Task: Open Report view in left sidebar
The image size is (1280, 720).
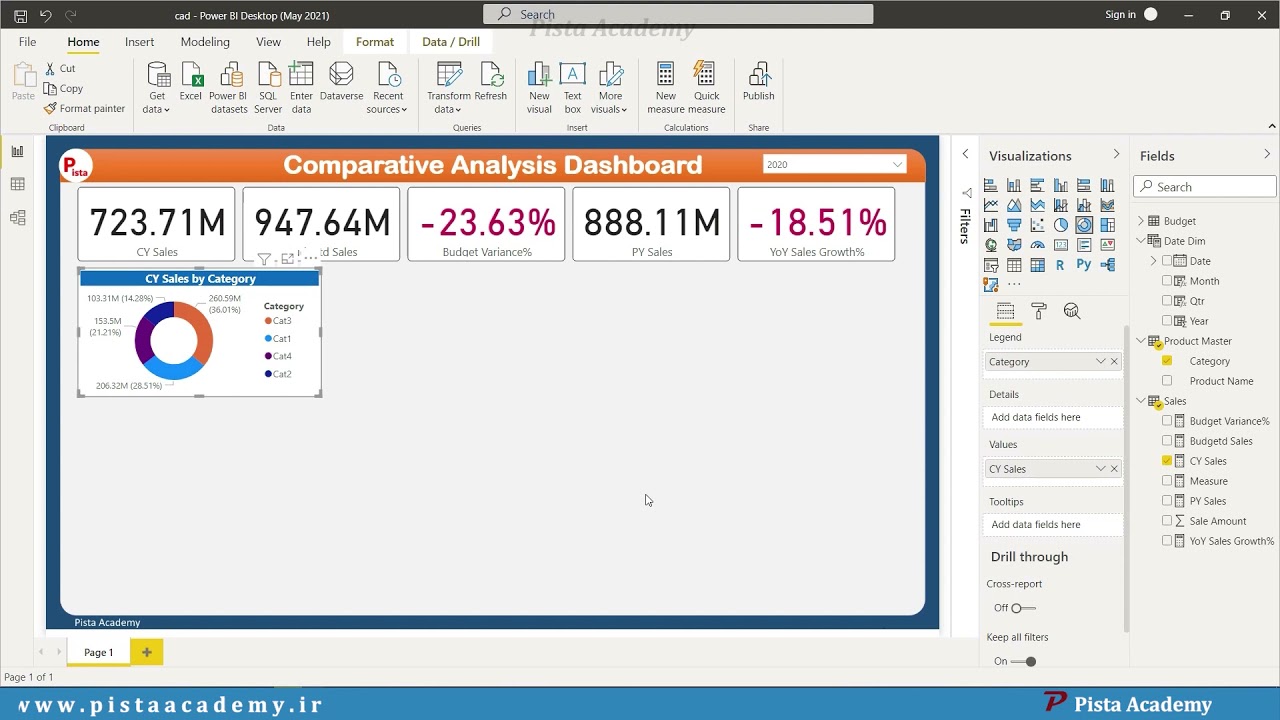Action: point(17,151)
